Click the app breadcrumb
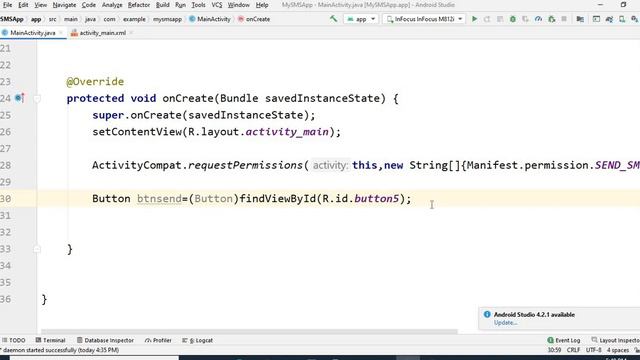This screenshot has height=360, width=640. pyautogui.click(x=36, y=19)
